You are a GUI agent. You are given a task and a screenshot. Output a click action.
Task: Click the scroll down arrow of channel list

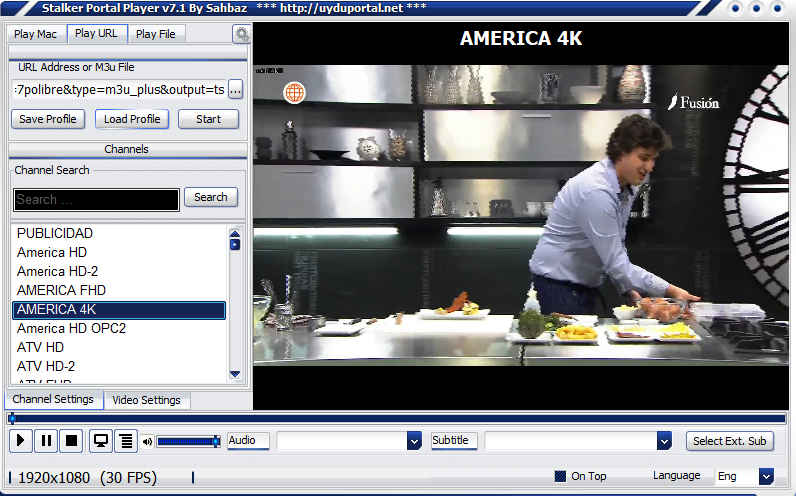pyautogui.click(x=235, y=374)
